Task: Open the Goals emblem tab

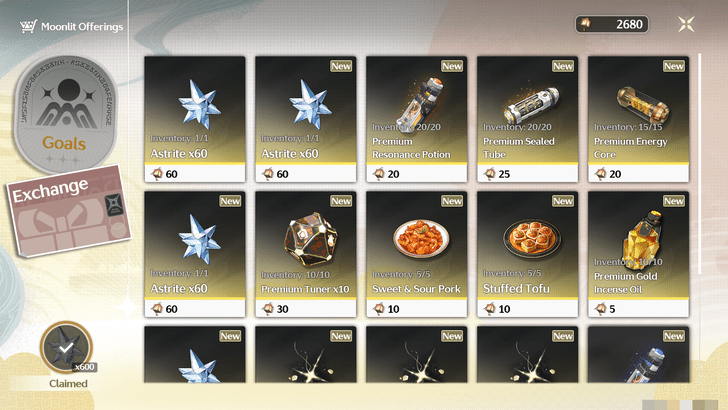Action: coord(66,114)
